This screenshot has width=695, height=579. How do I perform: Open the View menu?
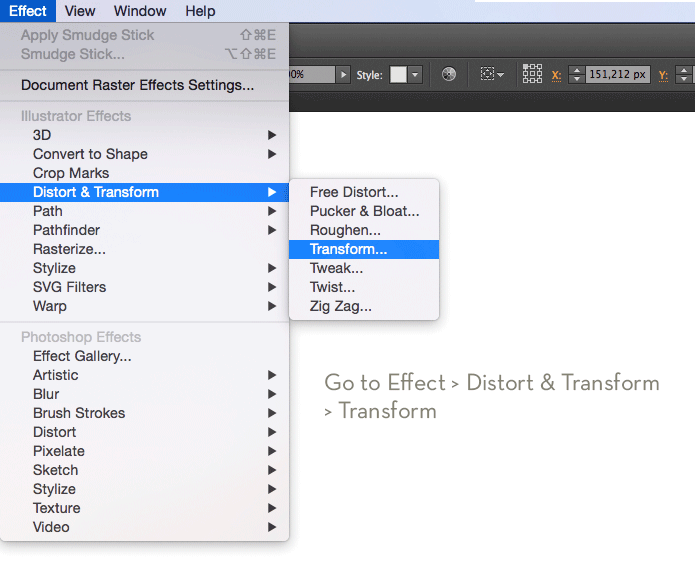click(x=80, y=11)
